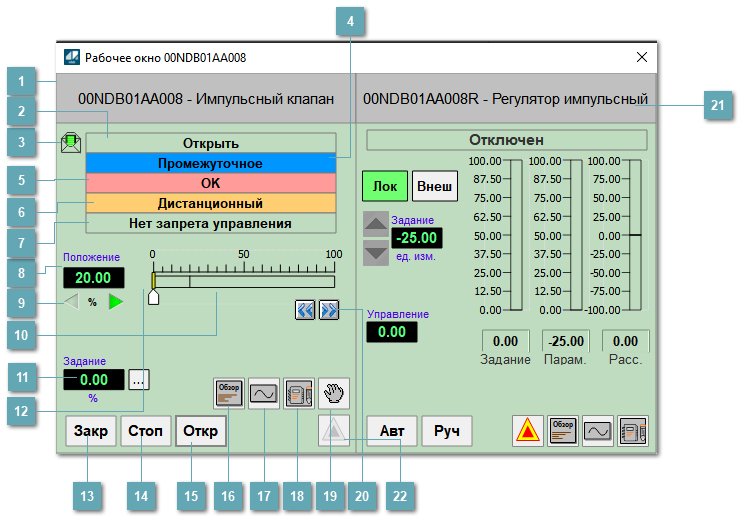The width and height of the screenshot is (743, 521).
Task: Open the trend graph icon in the valve panel
Action: (264, 393)
